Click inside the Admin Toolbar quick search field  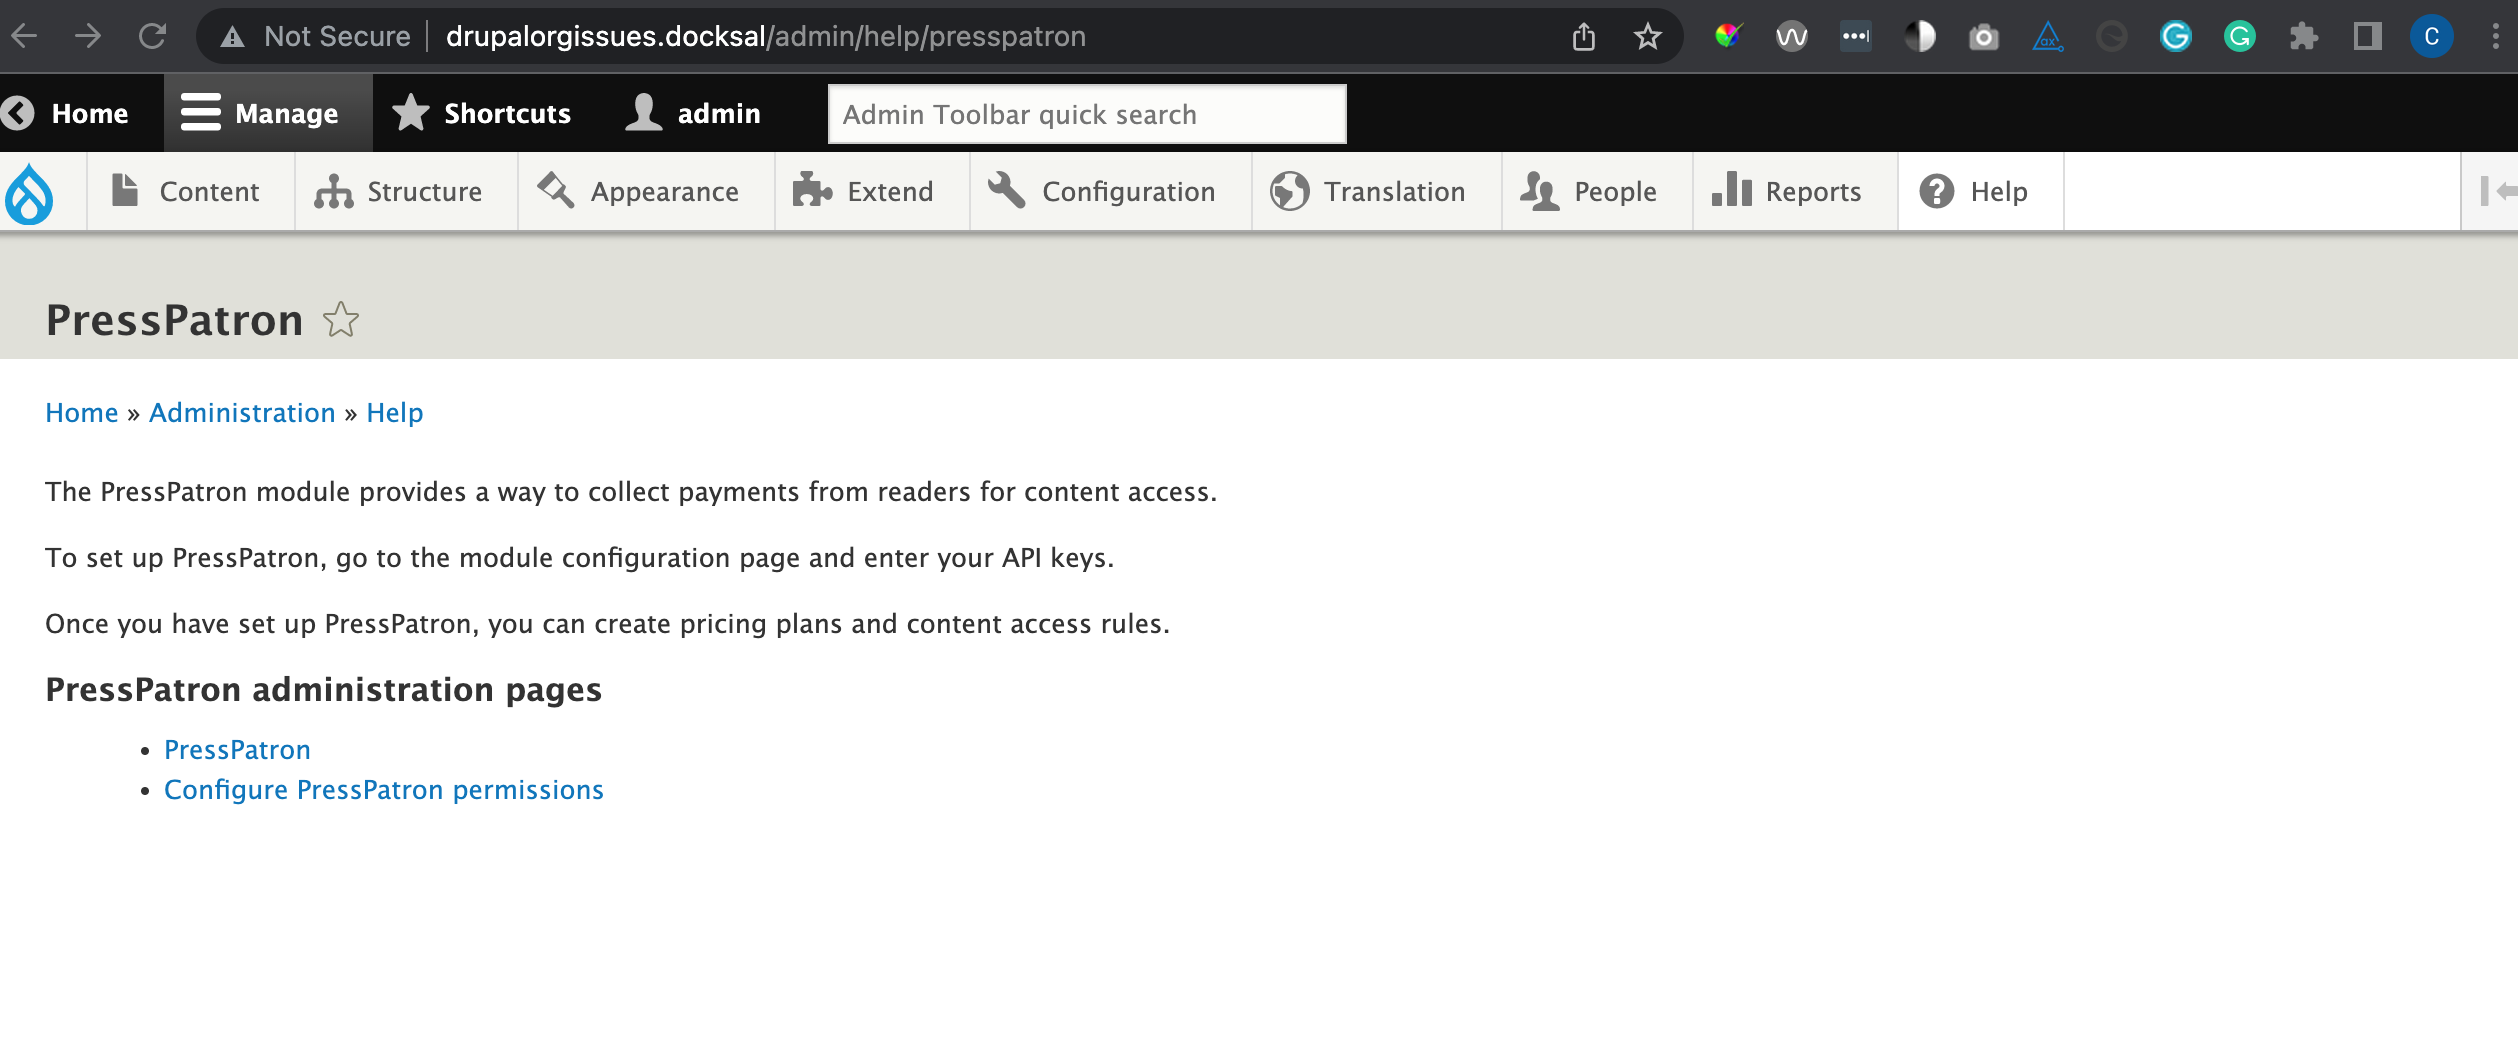(x=1086, y=113)
